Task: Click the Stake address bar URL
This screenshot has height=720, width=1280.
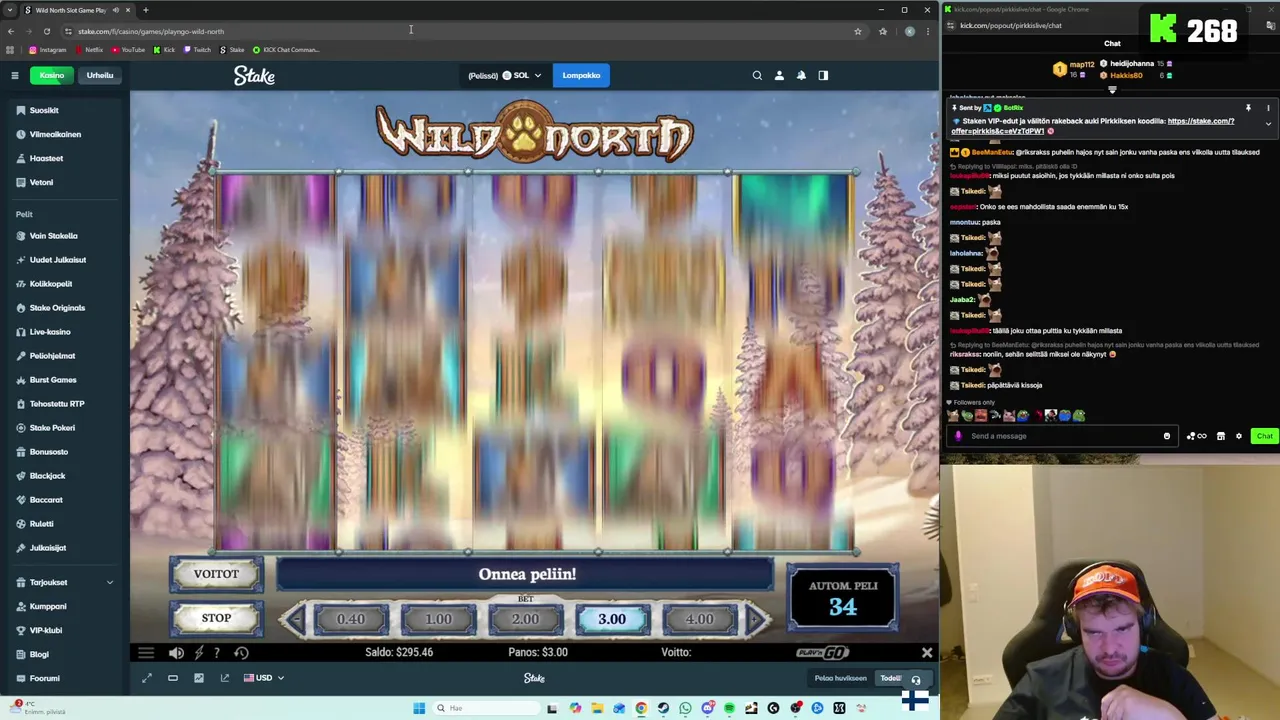Action: point(151,31)
